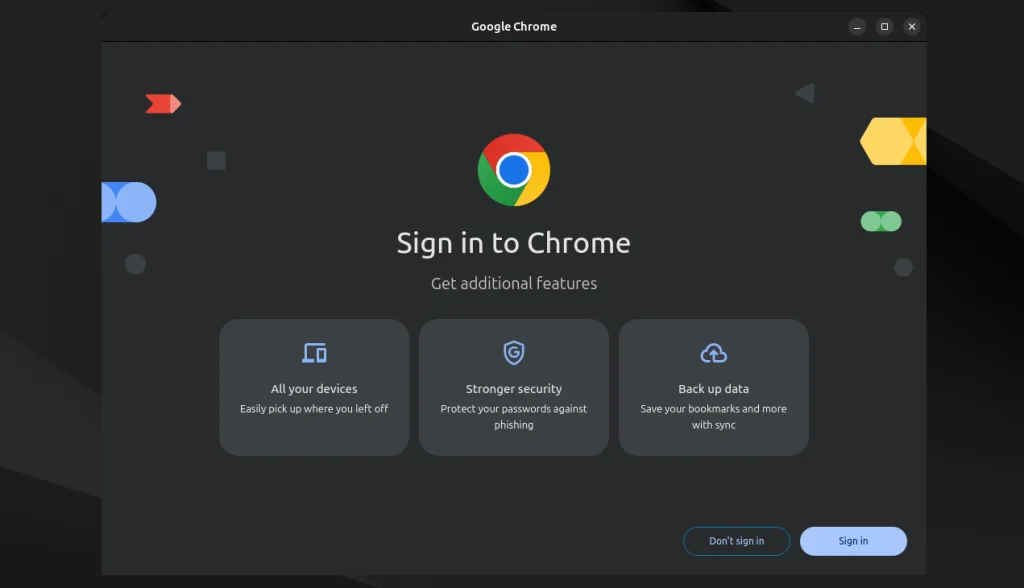The image size is (1024, 588).
Task: Click the small gray hexagon shape
Action: pos(903,267)
